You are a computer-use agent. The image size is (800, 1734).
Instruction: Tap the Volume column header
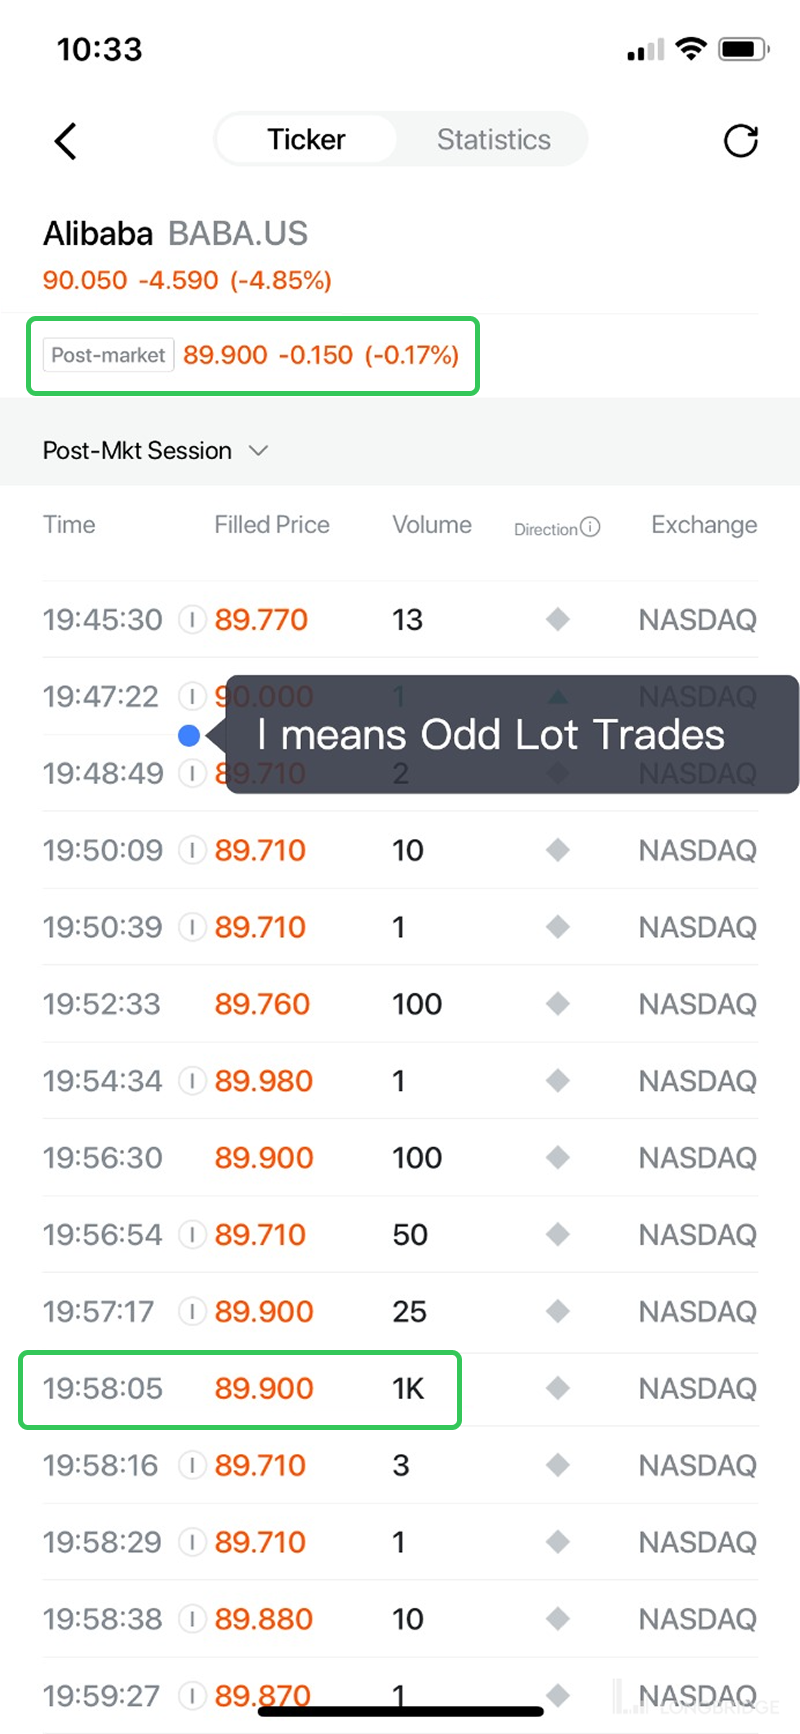[x=431, y=525]
